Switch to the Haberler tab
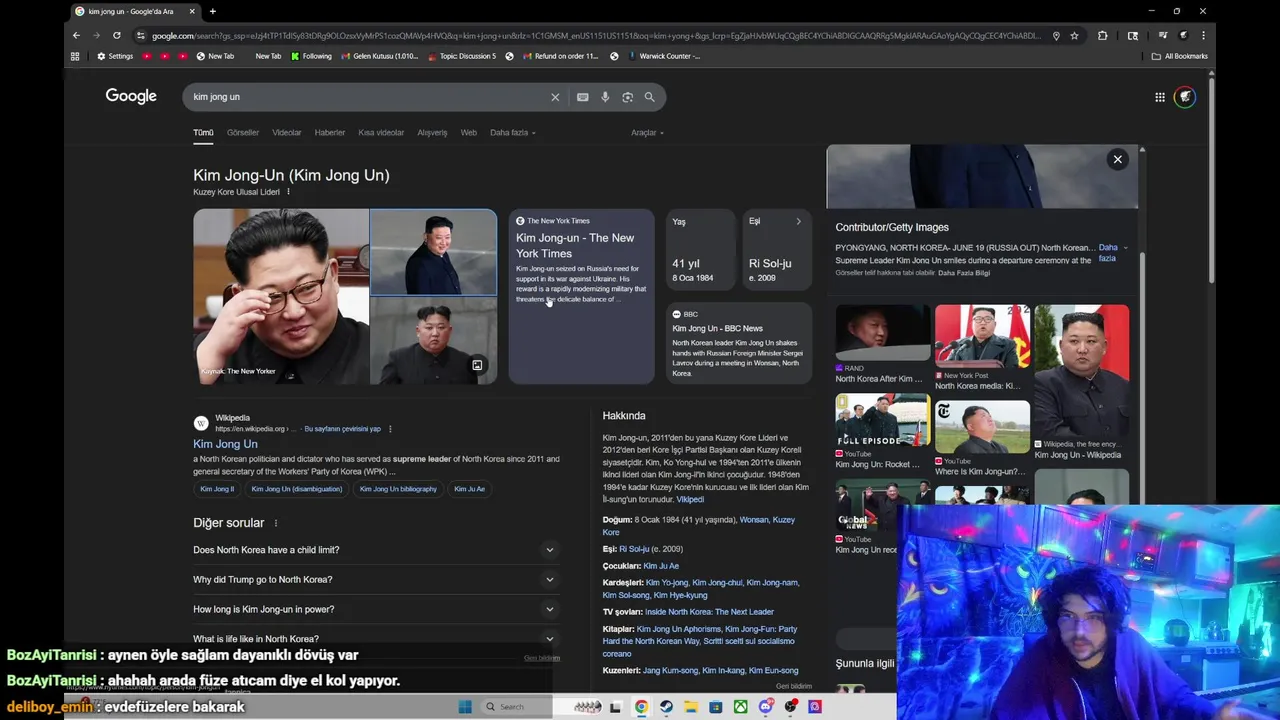This screenshot has height=720, width=1280. point(330,133)
